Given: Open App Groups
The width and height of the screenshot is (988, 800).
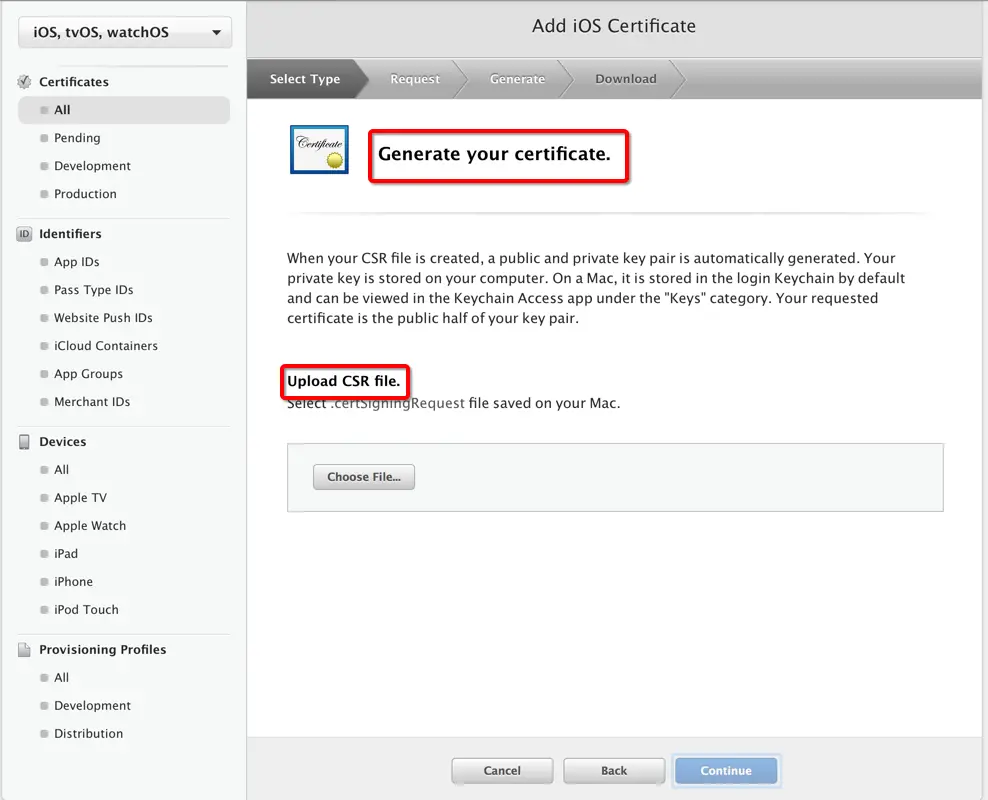Looking at the screenshot, I should click(88, 374).
